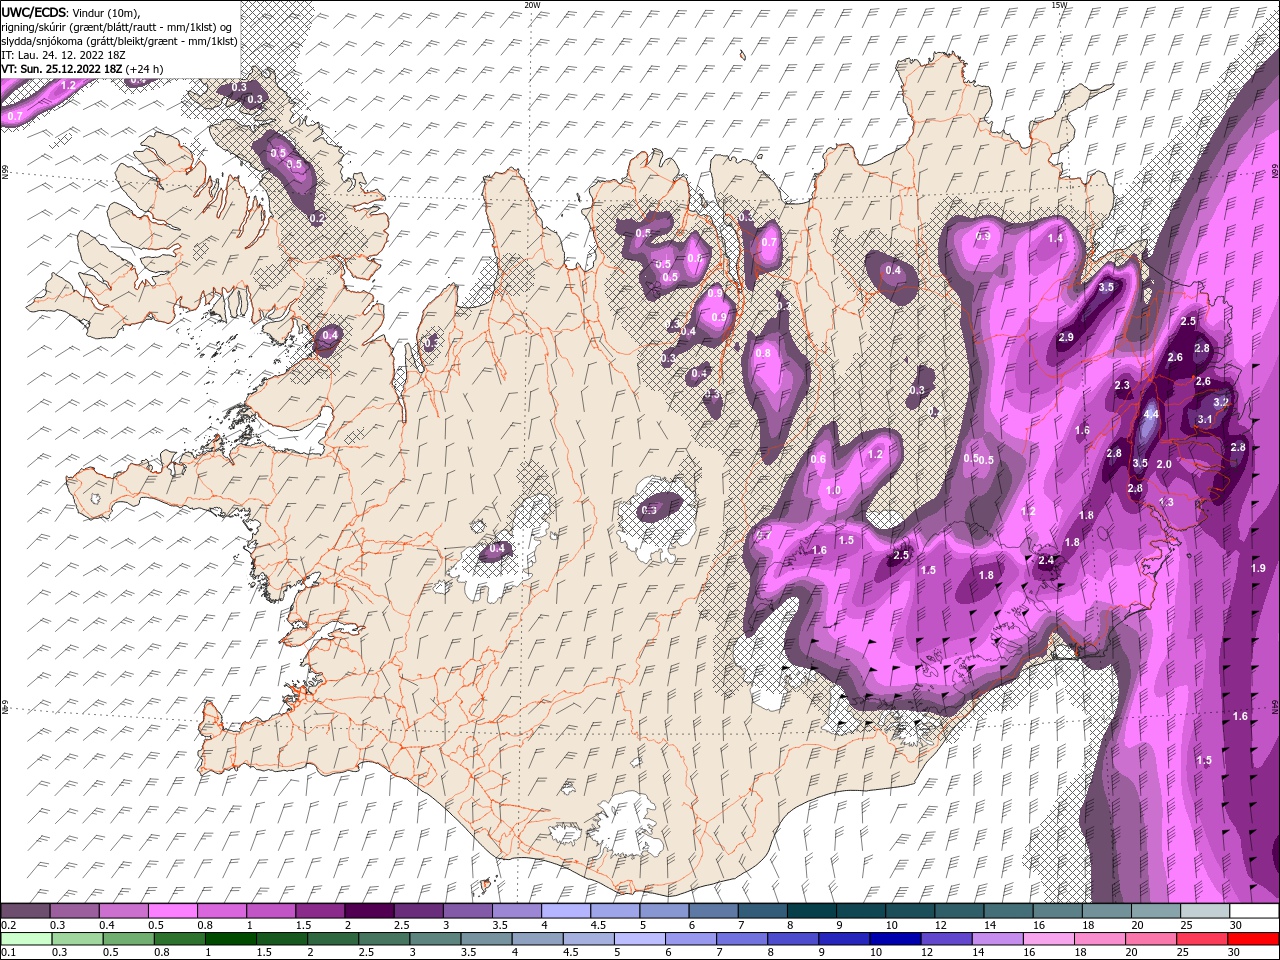This screenshot has width=1280, height=960.
Task: Click the 2.0 snowfall value on the map
Action: [x=1164, y=464]
